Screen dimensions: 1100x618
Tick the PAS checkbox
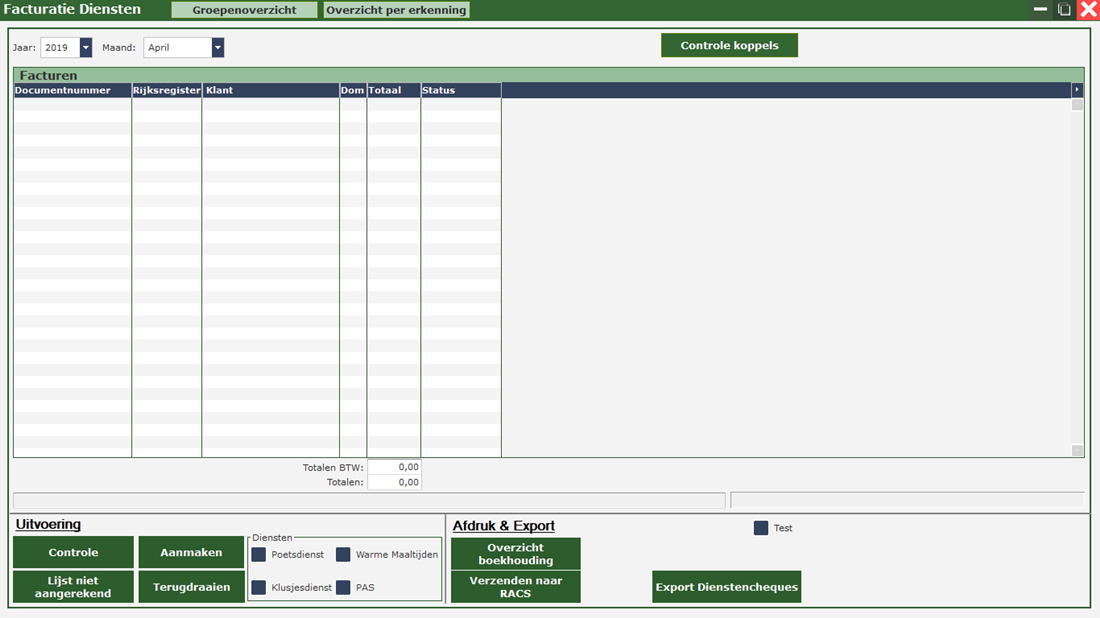coord(343,588)
